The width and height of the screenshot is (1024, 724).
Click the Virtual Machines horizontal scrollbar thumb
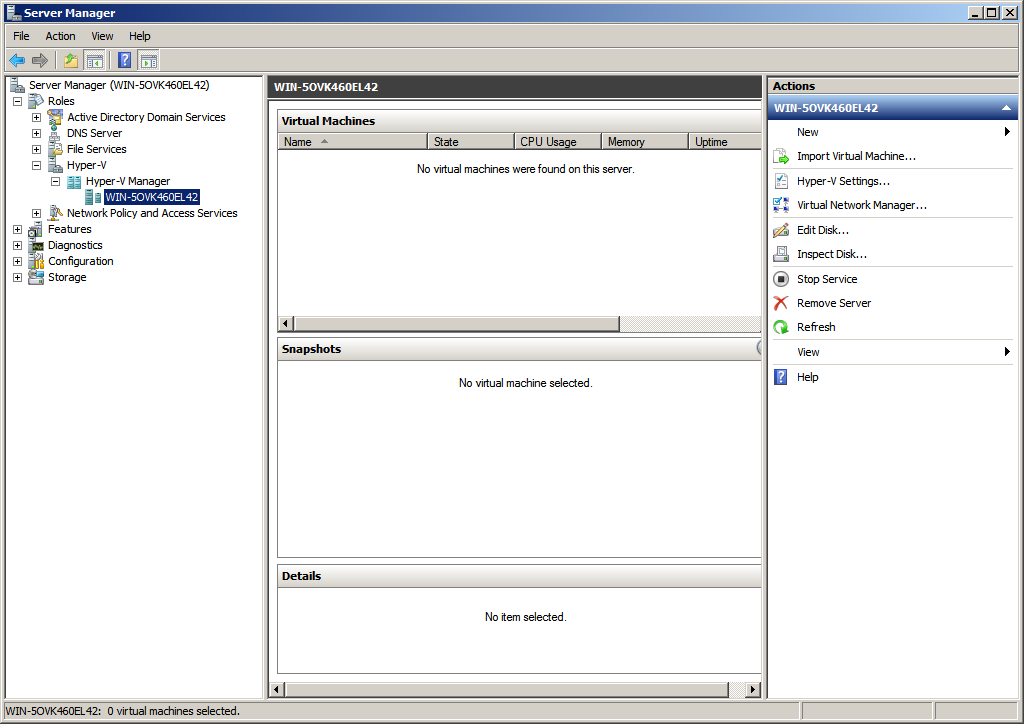[456, 324]
